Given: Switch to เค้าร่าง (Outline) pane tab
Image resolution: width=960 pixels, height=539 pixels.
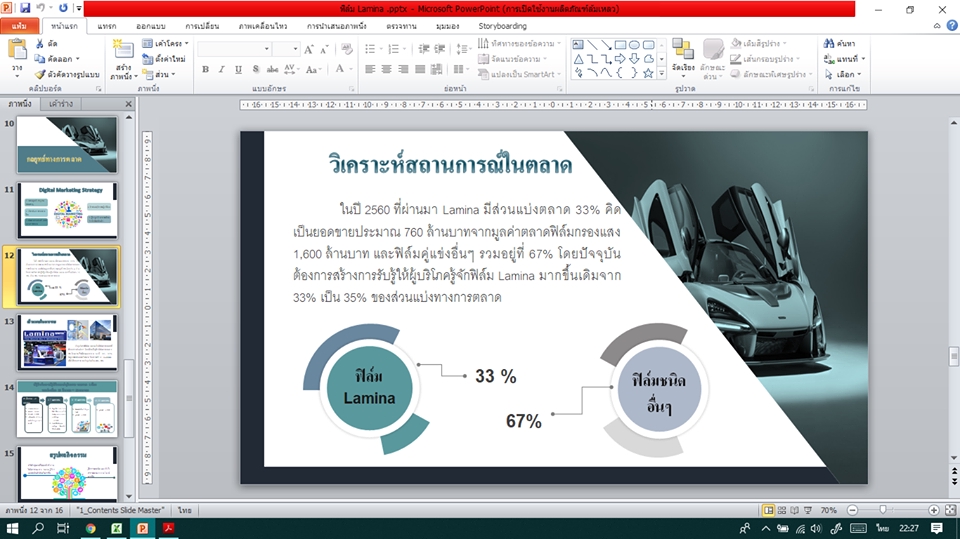Looking at the screenshot, I should tap(61, 104).
